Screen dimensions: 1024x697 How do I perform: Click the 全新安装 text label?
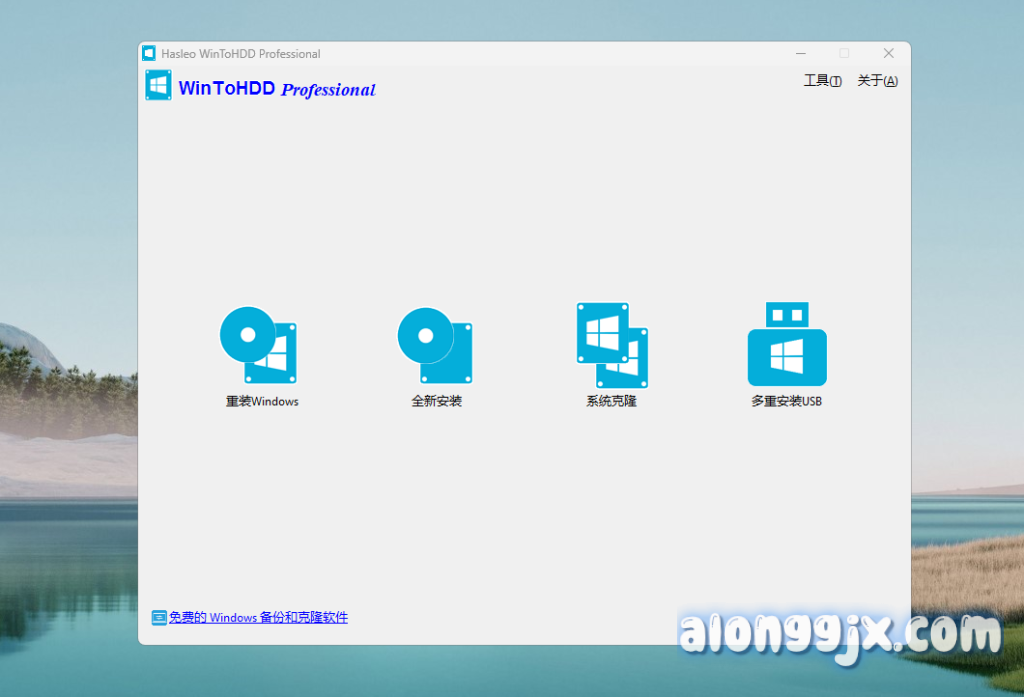[436, 401]
